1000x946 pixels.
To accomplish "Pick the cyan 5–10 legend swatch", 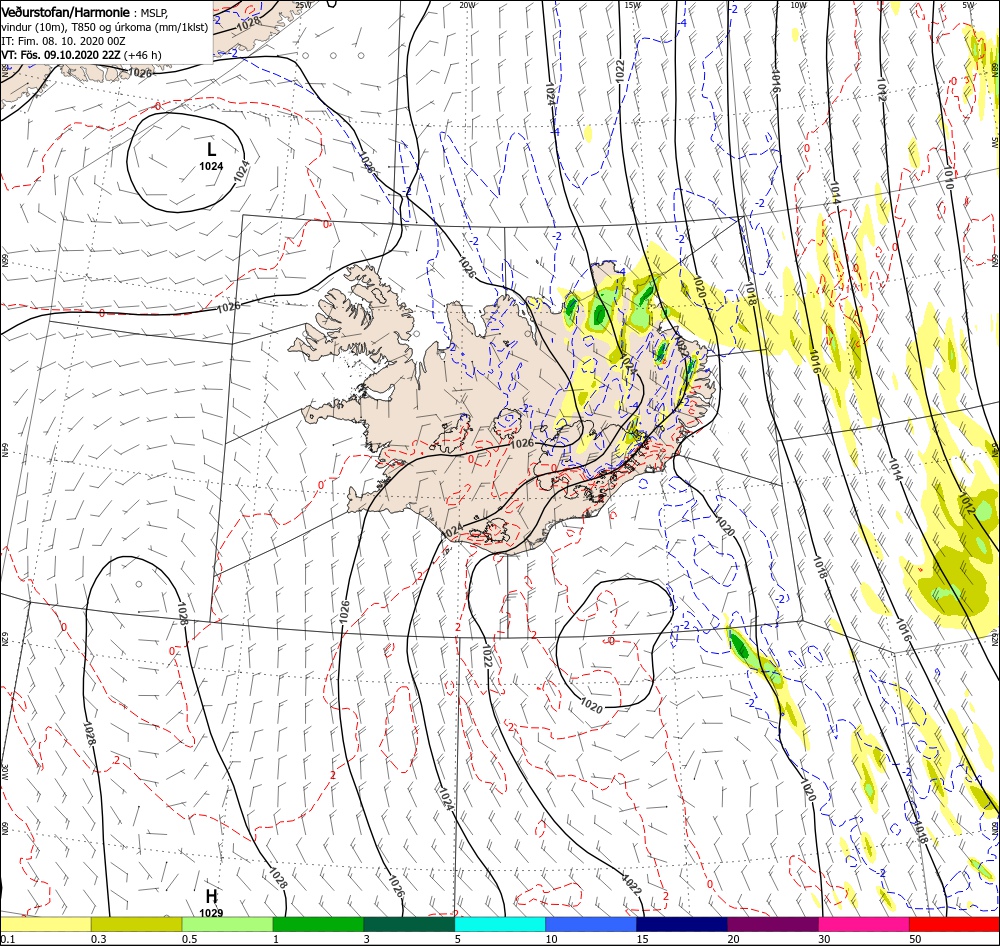I will point(500,925).
